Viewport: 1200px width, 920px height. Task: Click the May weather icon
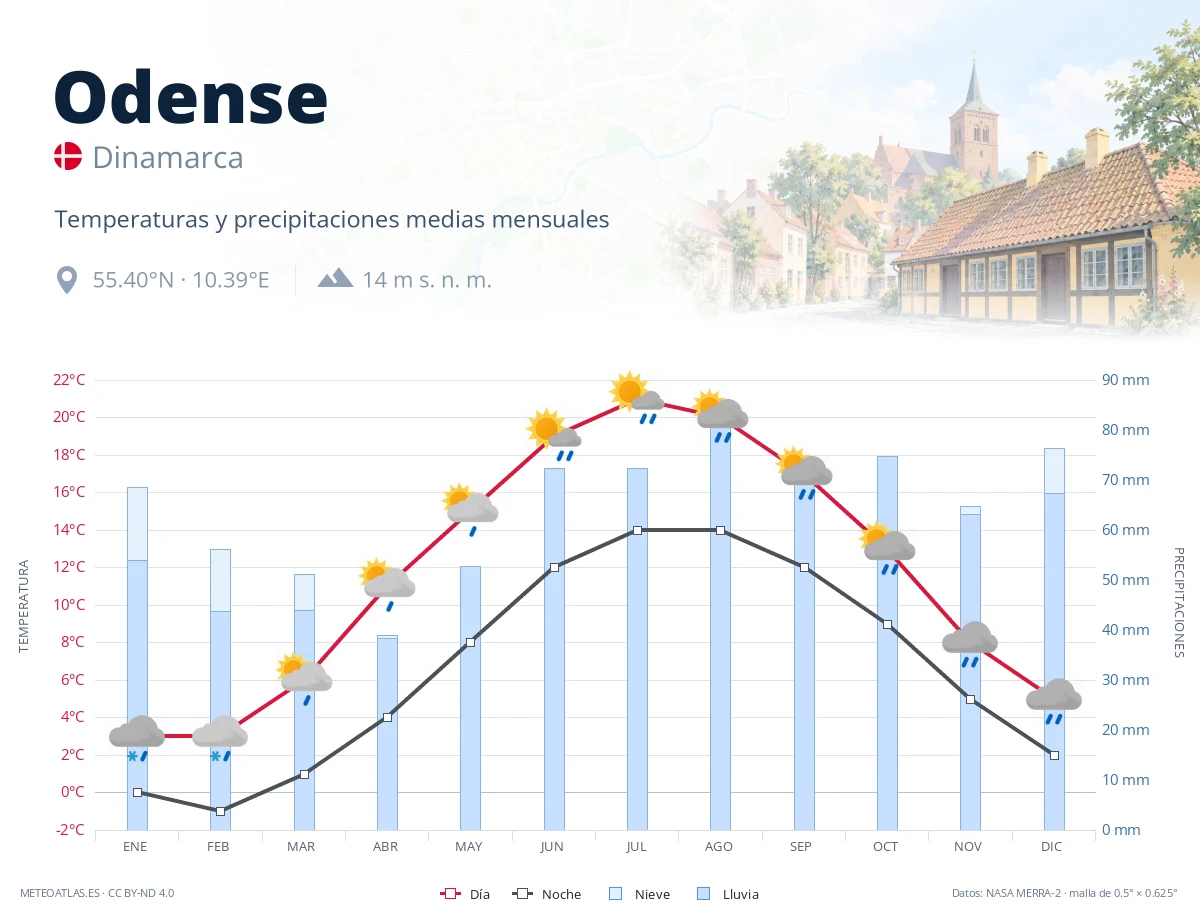pyautogui.click(x=470, y=510)
